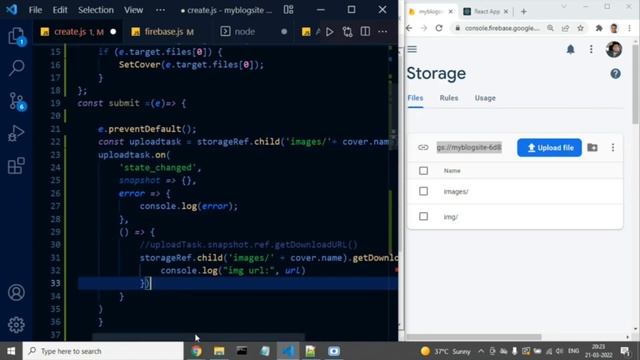Switch to the React App browser tab
The height and width of the screenshot is (360, 640).
(485, 11)
